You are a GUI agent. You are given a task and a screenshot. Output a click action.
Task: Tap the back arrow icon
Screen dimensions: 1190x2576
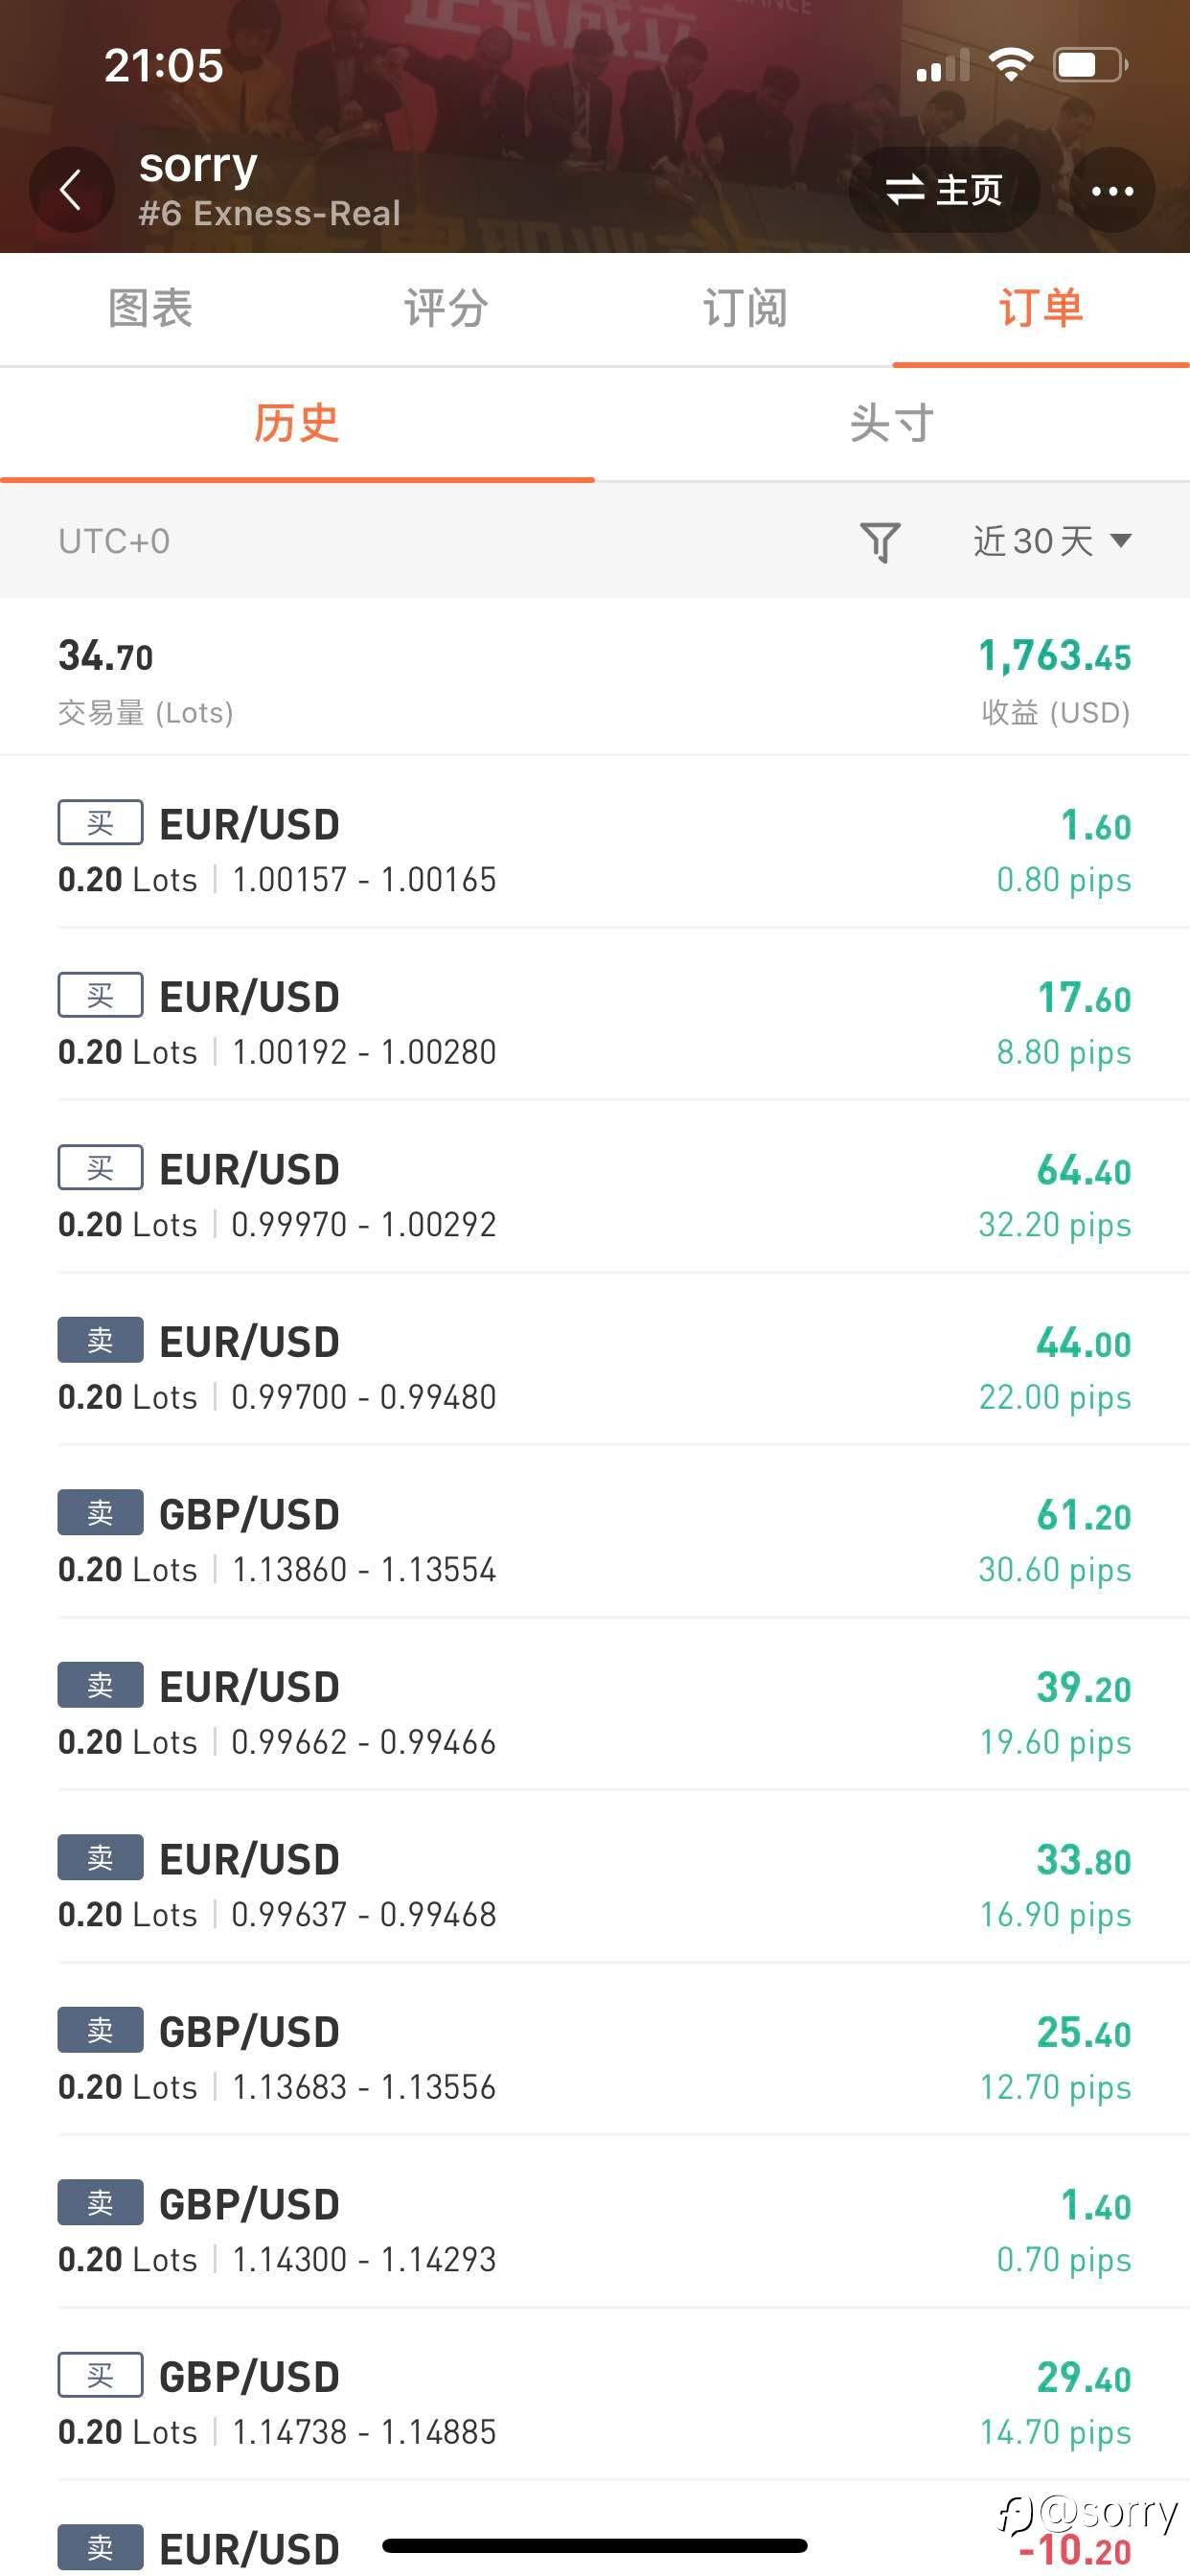70,190
